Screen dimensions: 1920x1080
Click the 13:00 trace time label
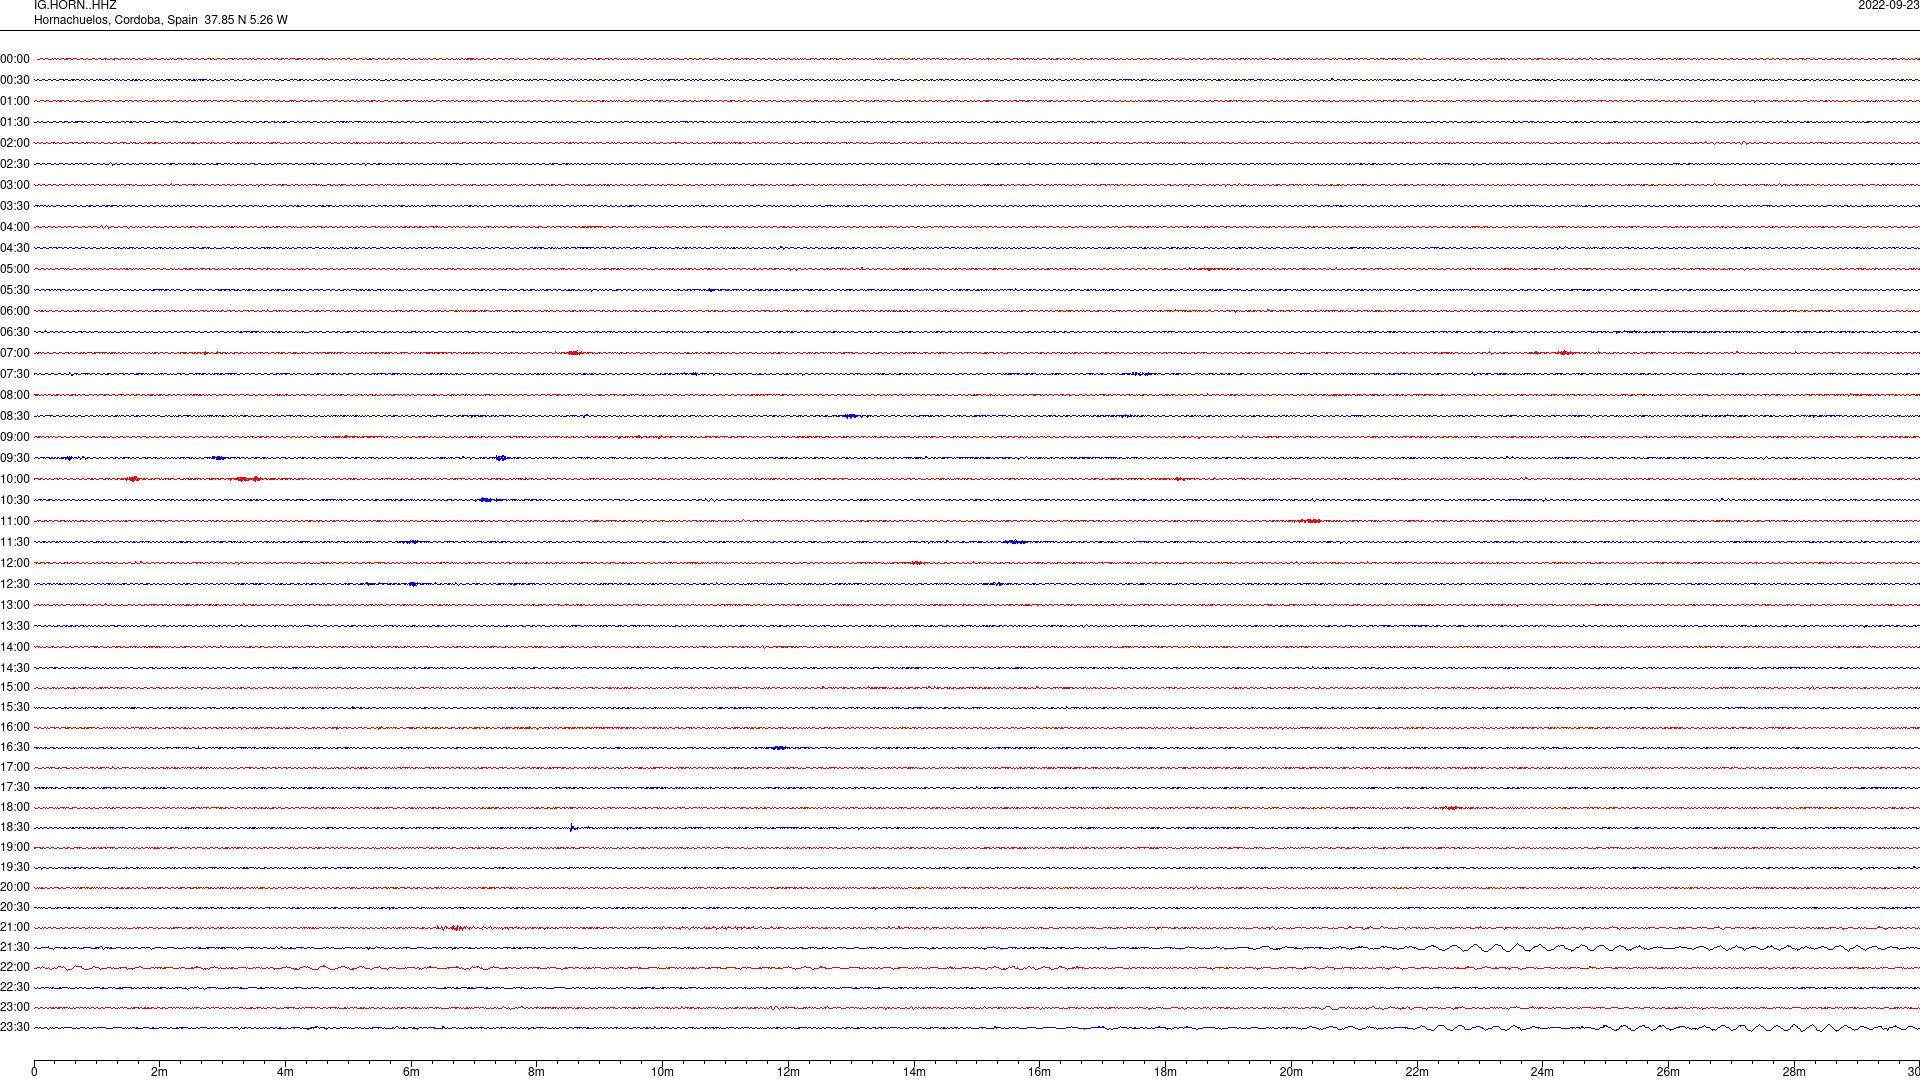pyautogui.click(x=15, y=605)
